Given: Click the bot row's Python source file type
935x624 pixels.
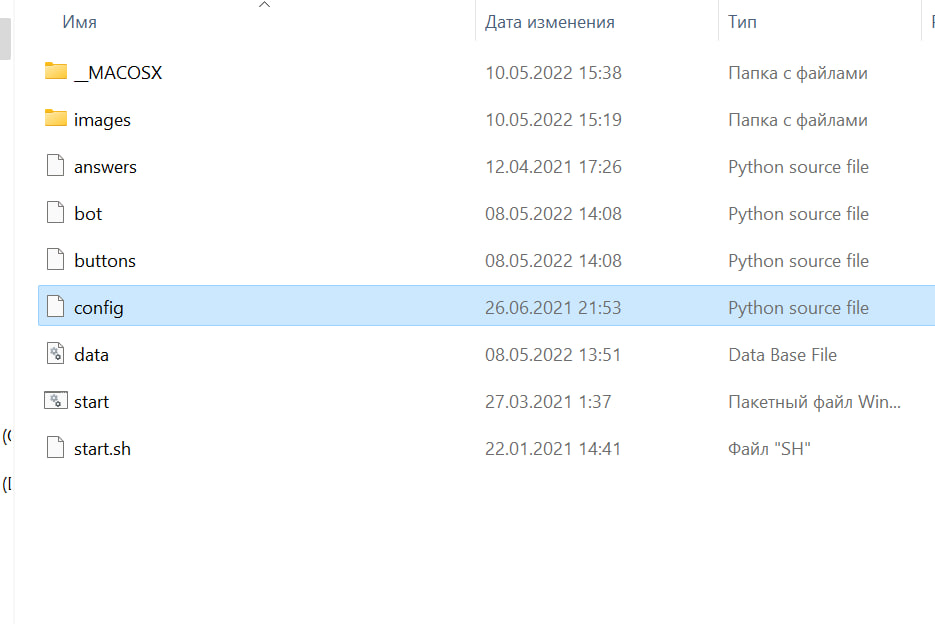Looking at the screenshot, I should pos(798,214).
